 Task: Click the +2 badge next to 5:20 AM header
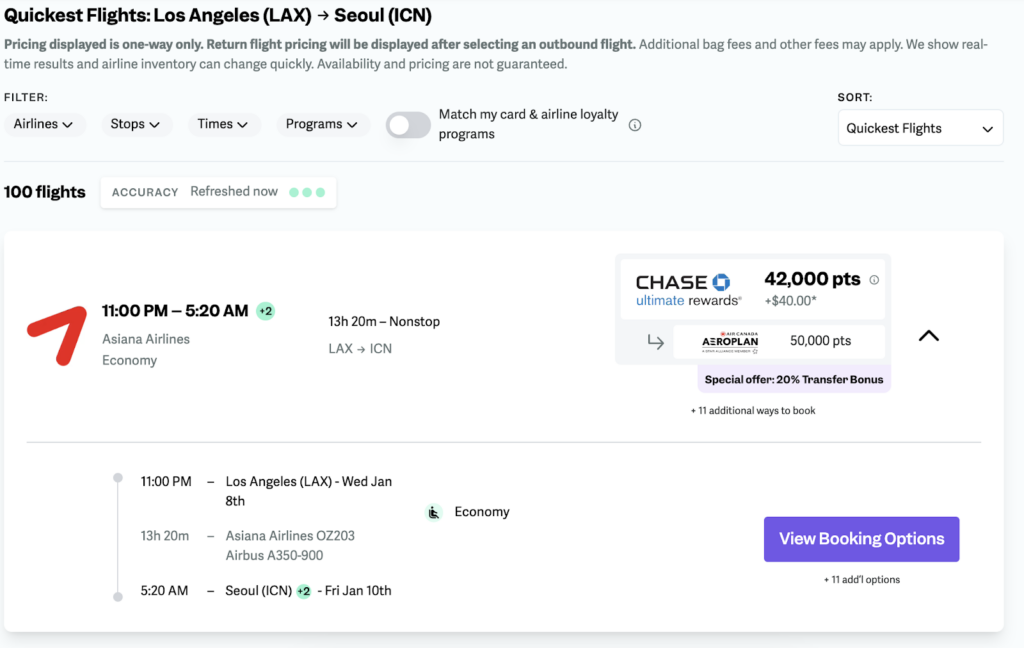[265, 311]
